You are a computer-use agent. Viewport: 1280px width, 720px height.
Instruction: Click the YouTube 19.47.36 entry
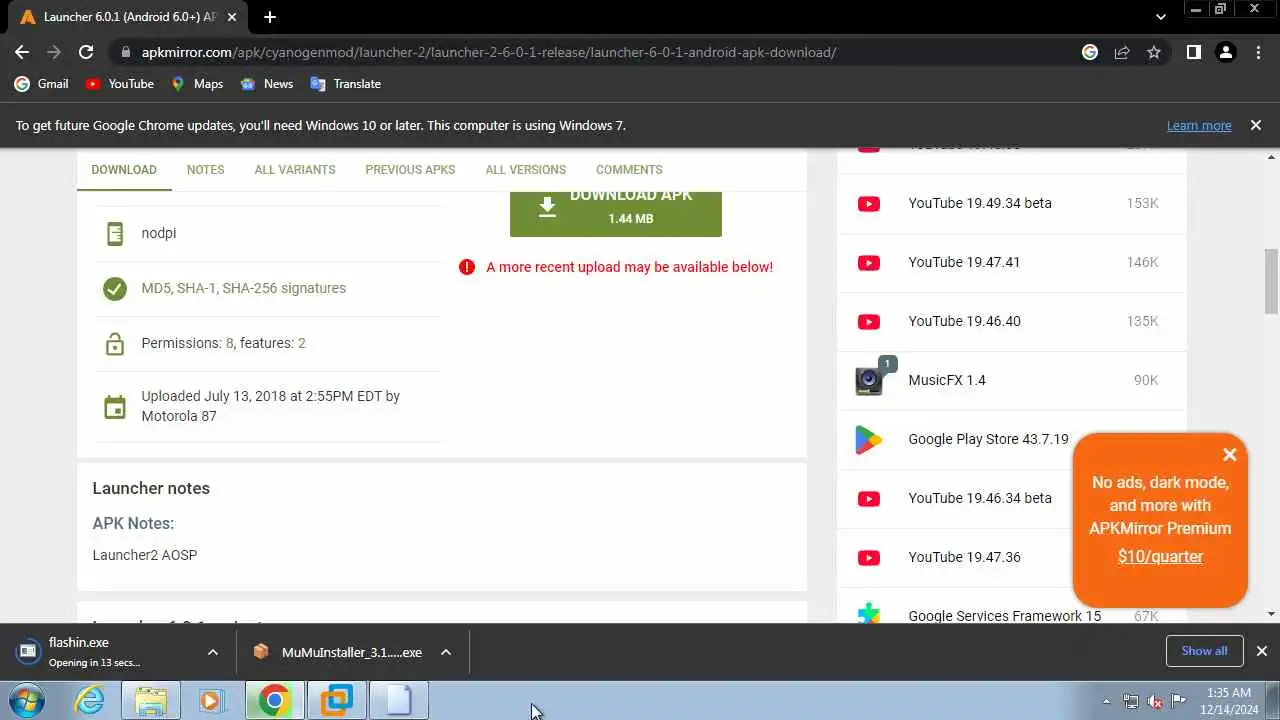click(x=964, y=557)
